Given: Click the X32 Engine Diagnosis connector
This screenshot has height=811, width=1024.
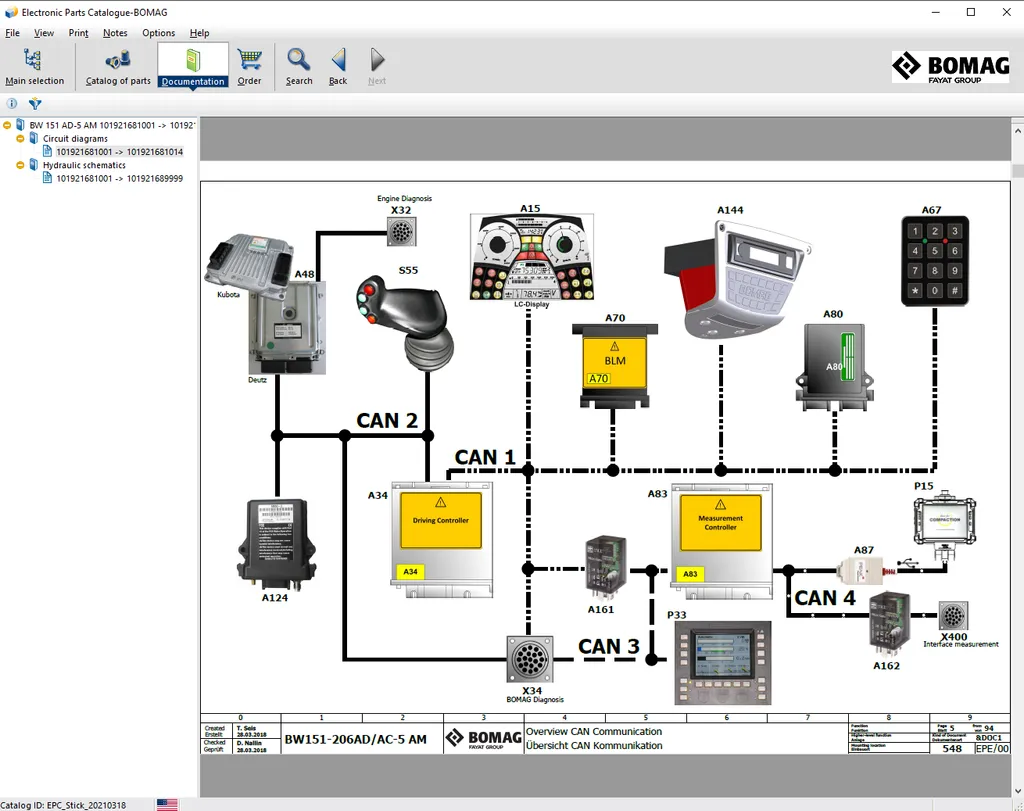Looking at the screenshot, I should coord(401,231).
